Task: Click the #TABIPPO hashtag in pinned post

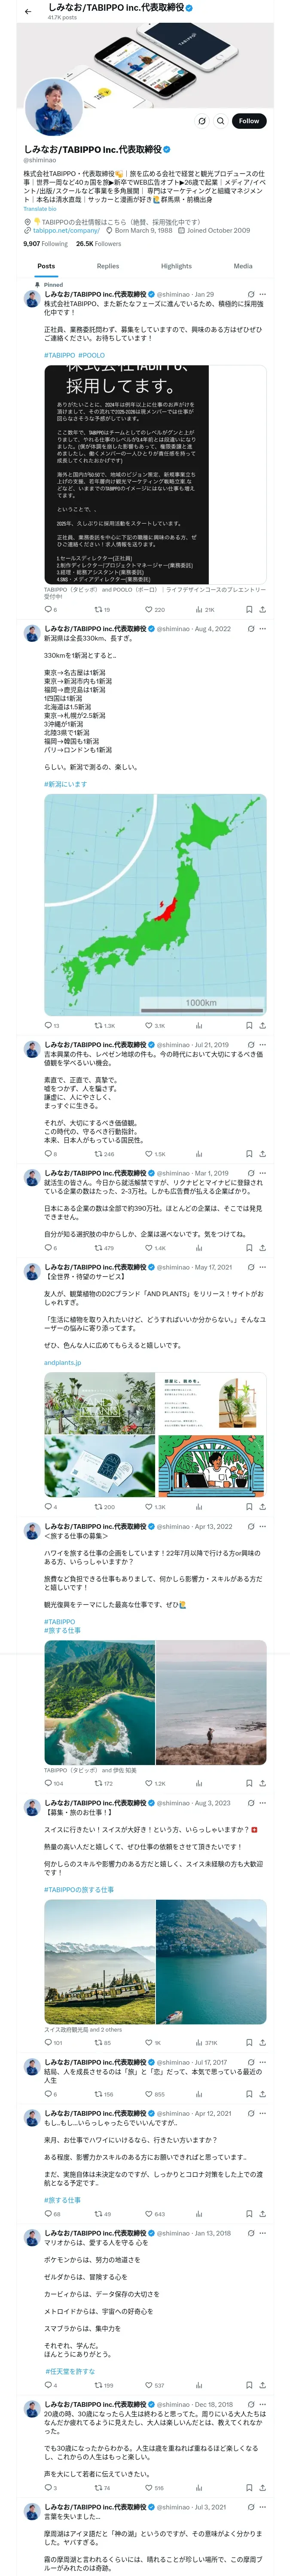Action: point(59,355)
